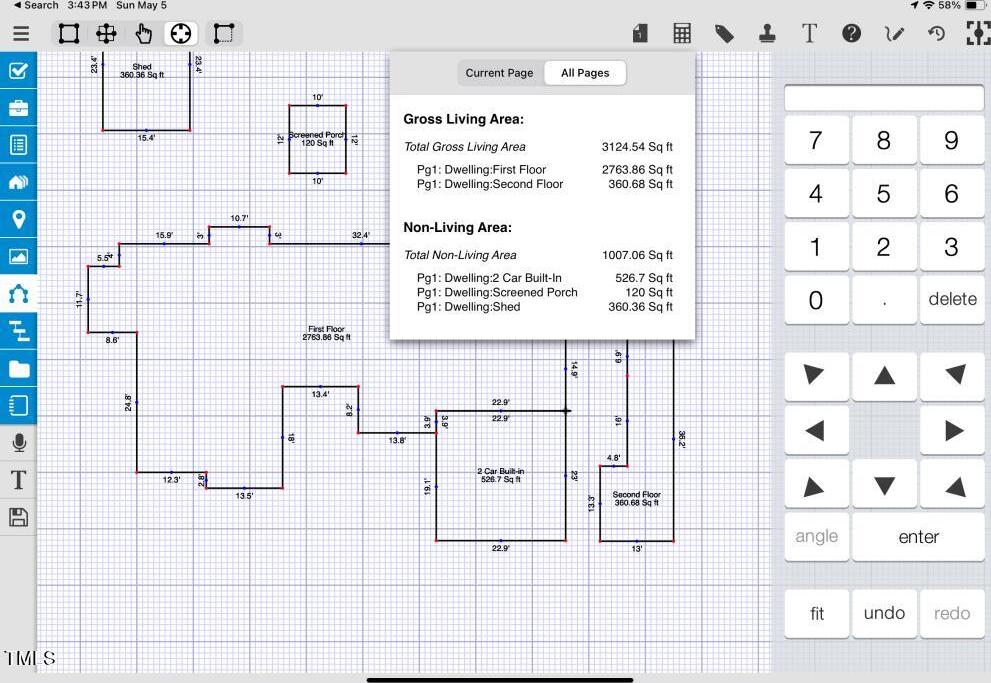Open the folder sidebar section
991x683 pixels.
pos(18,368)
